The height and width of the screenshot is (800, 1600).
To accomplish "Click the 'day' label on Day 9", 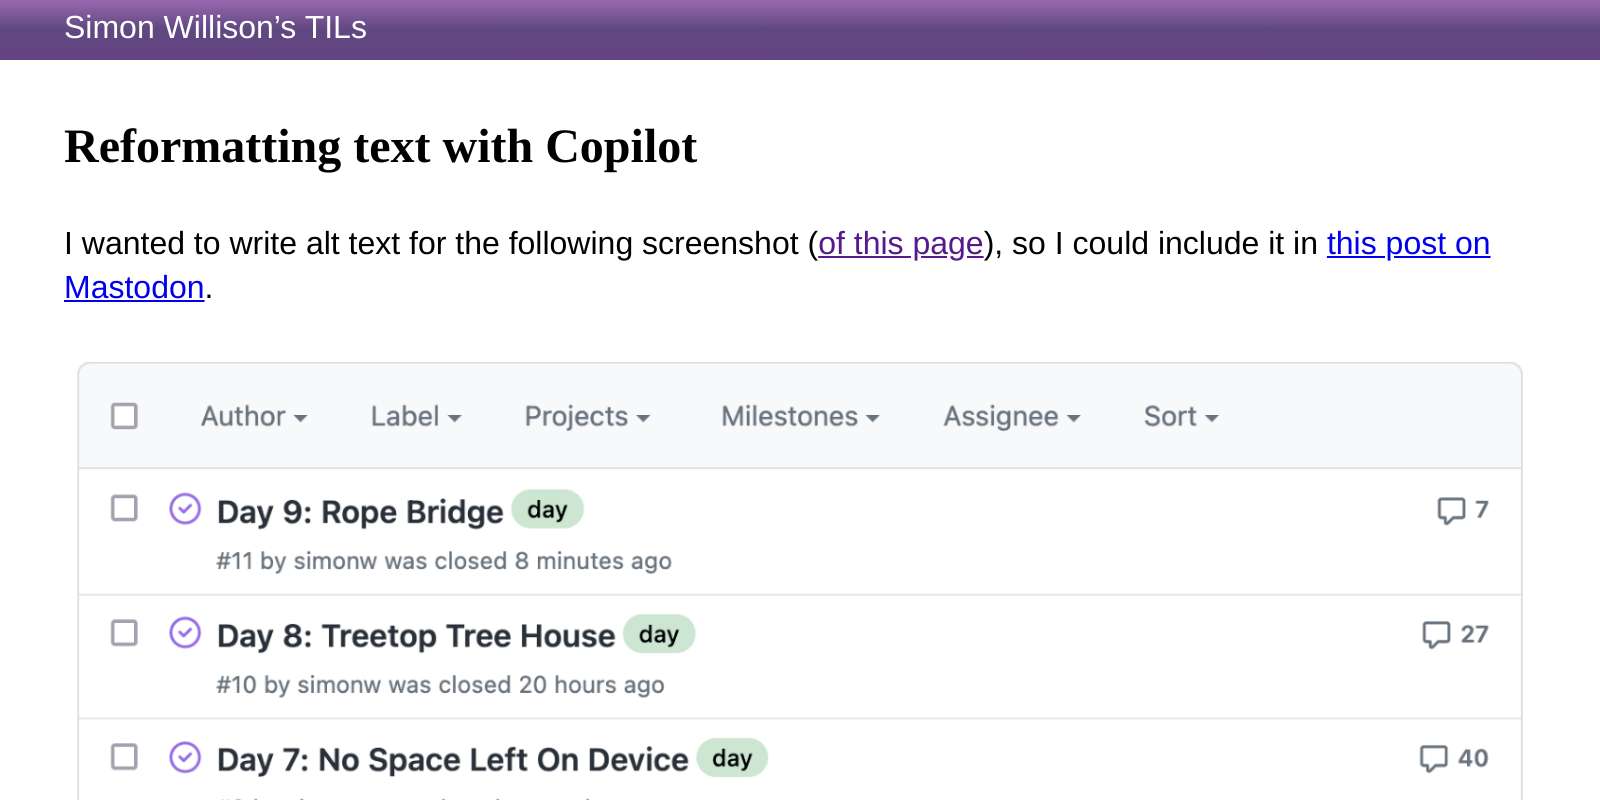I will click(547, 509).
